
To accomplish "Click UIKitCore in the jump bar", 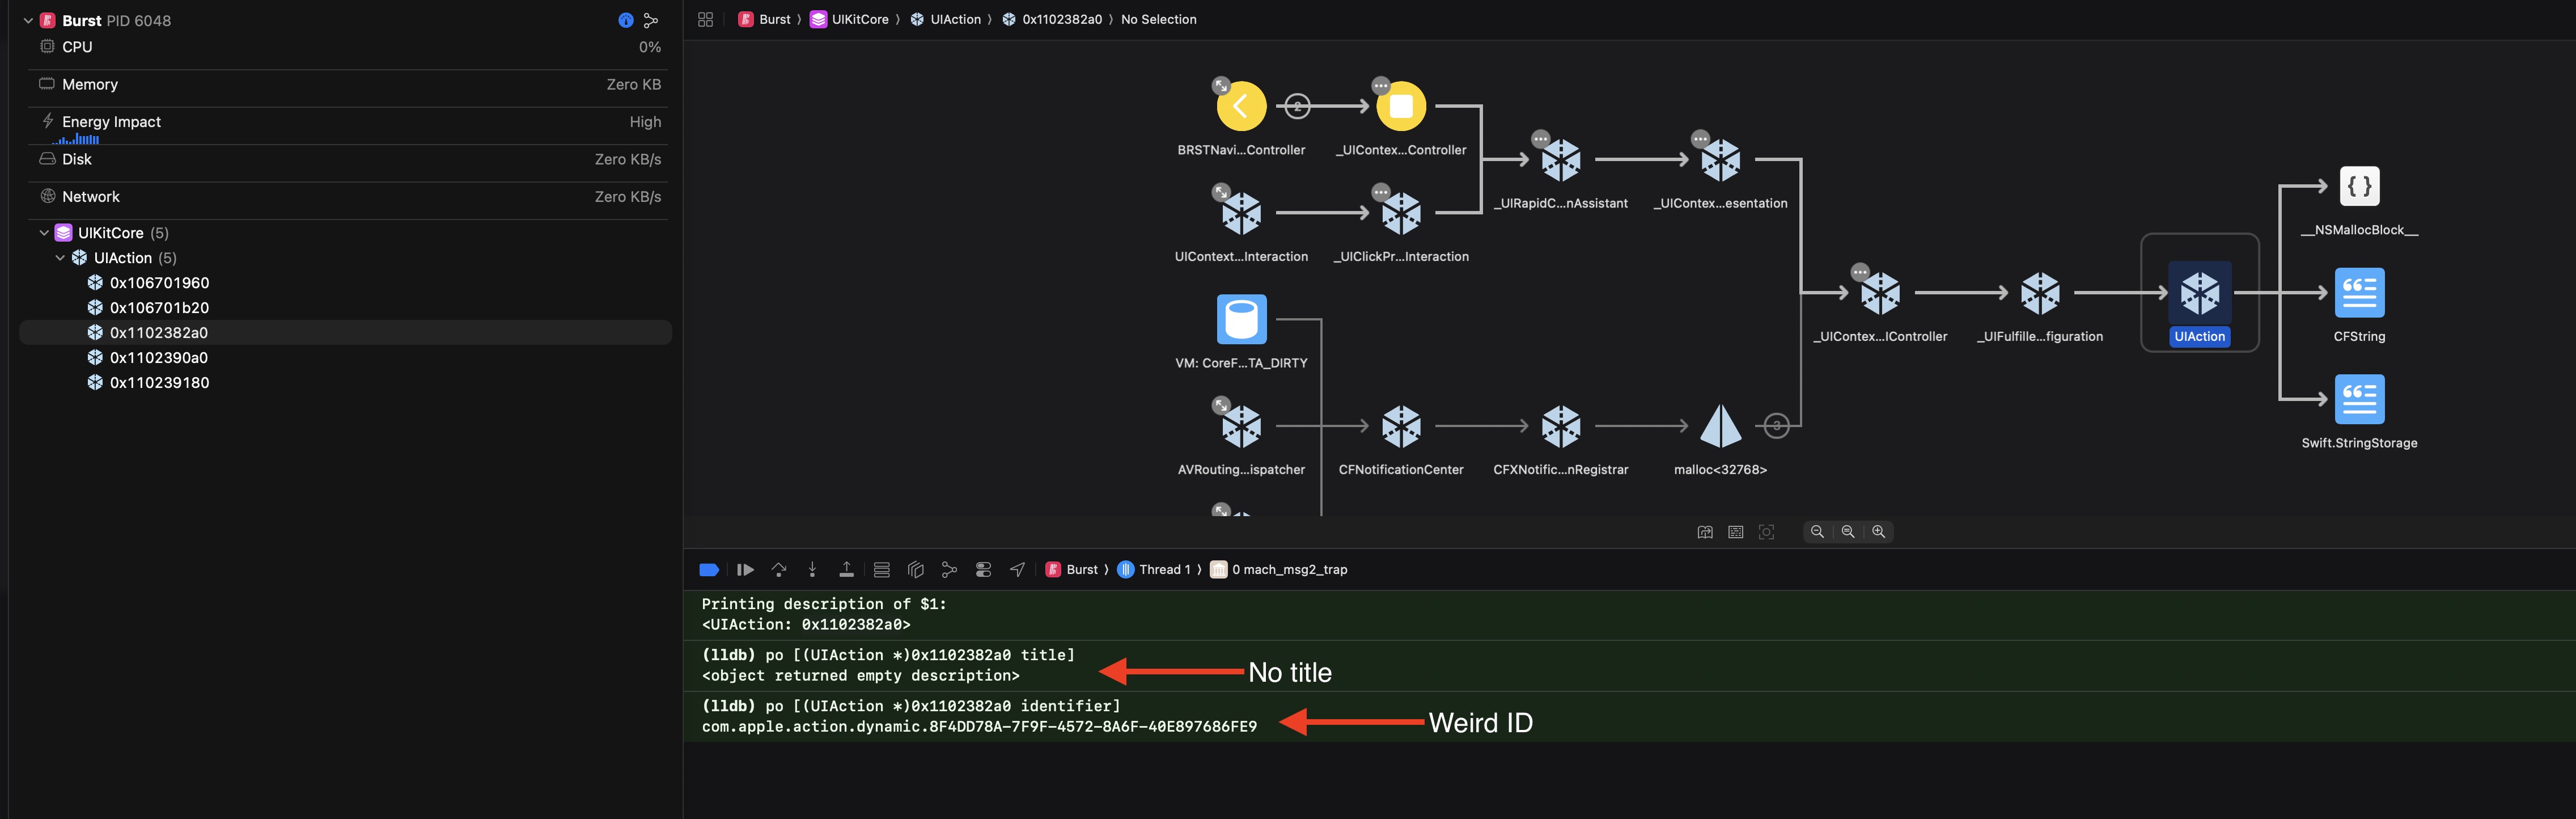I will (849, 19).
